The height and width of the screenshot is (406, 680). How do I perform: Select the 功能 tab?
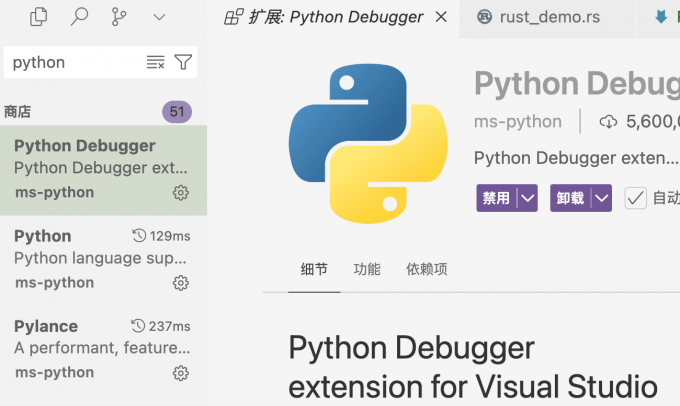tap(366, 269)
